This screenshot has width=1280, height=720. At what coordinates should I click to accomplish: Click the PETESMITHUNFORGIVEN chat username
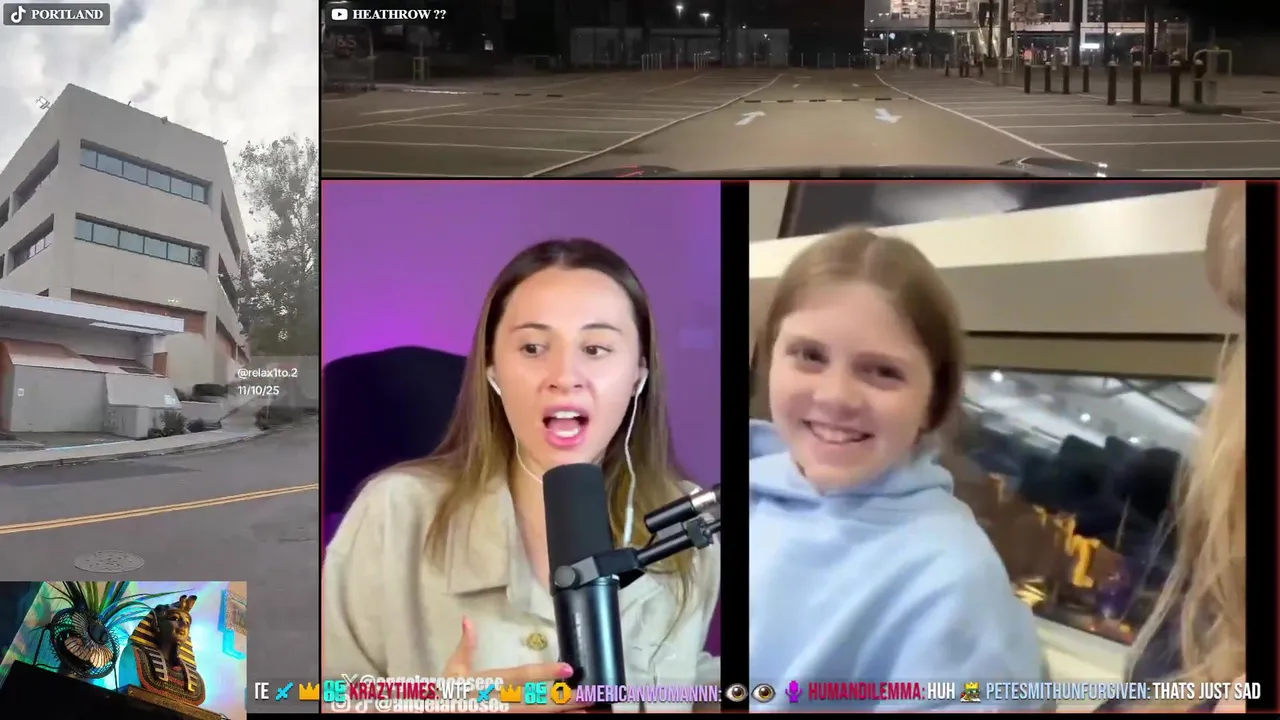(1066, 692)
